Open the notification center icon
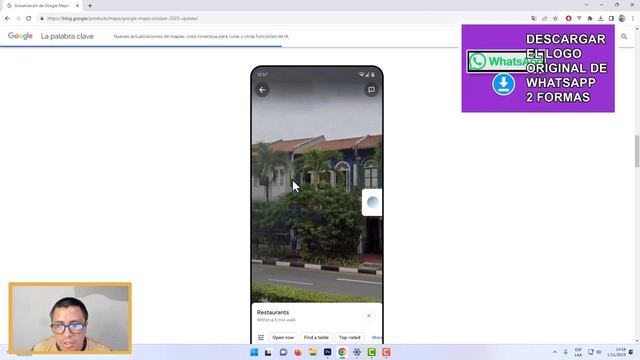 [x=631, y=352]
